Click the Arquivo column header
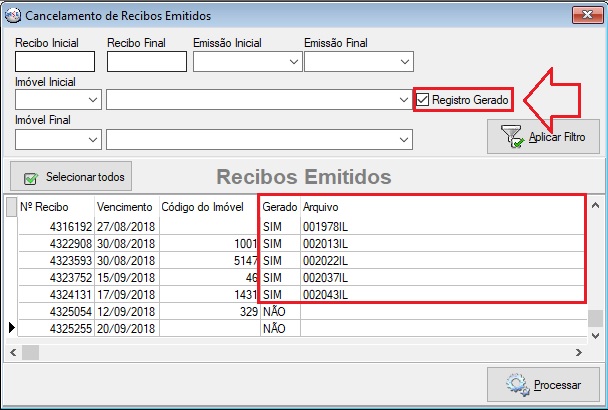 pyautogui.click(x=321, y=207)
